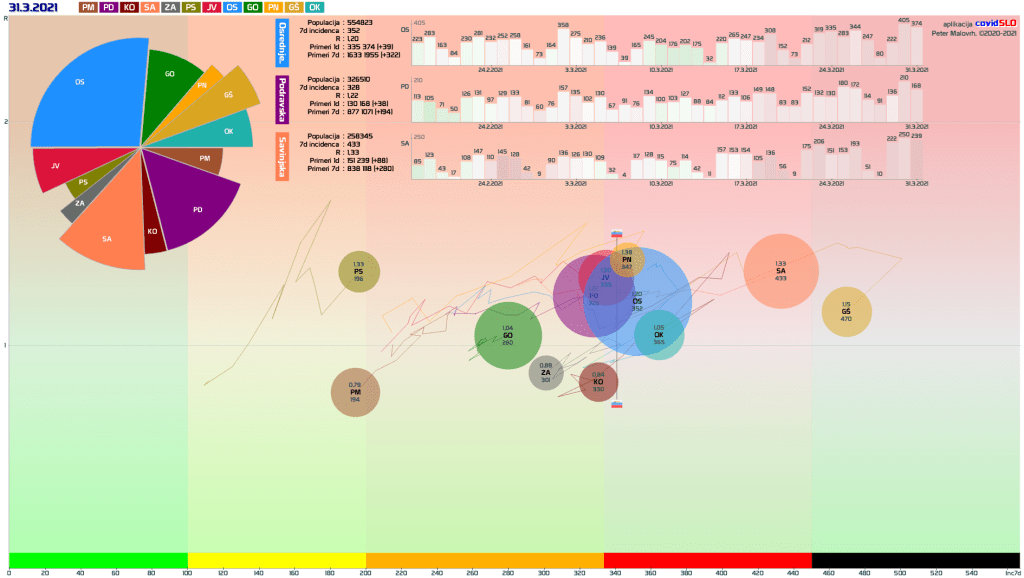Click the gray ZA bubble
This screenshot has width=1024, height=578.
tap(545, 373)
